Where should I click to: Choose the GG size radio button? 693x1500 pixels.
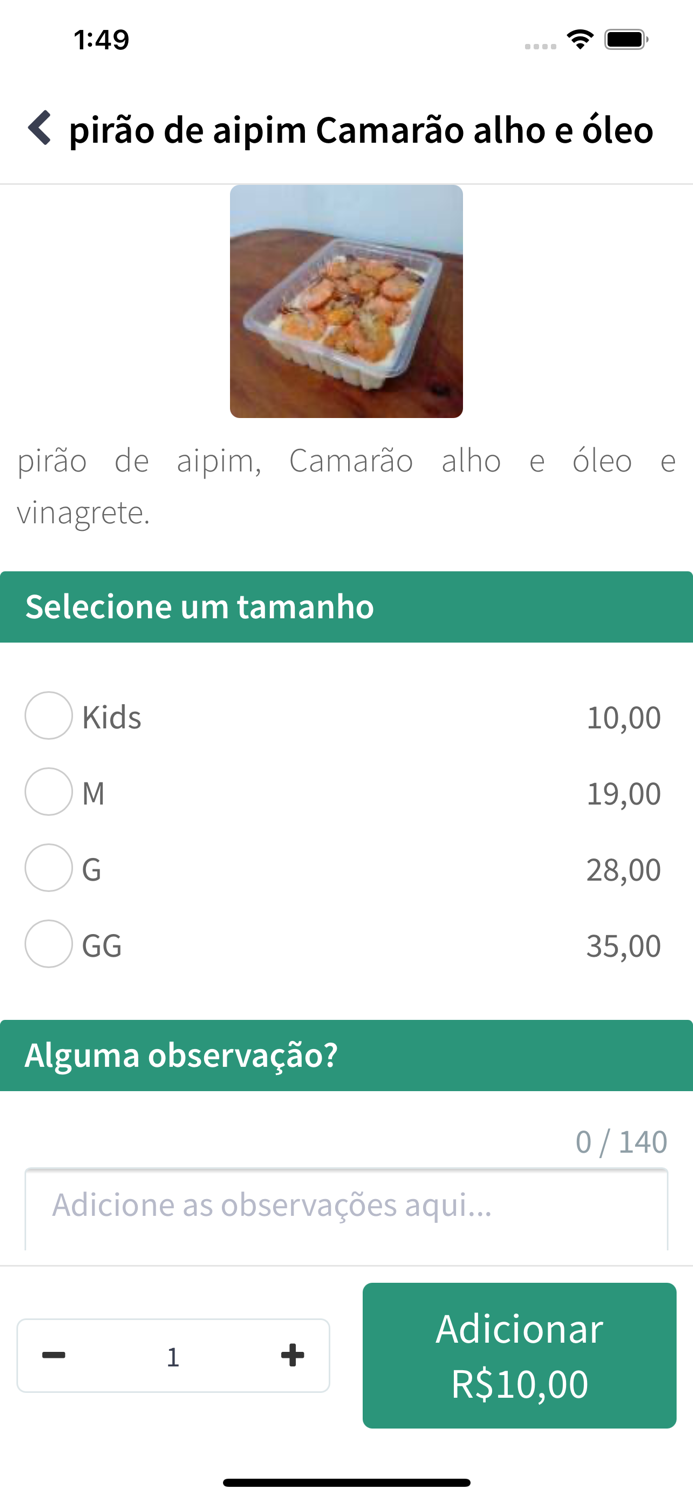[x=48, y=944]
